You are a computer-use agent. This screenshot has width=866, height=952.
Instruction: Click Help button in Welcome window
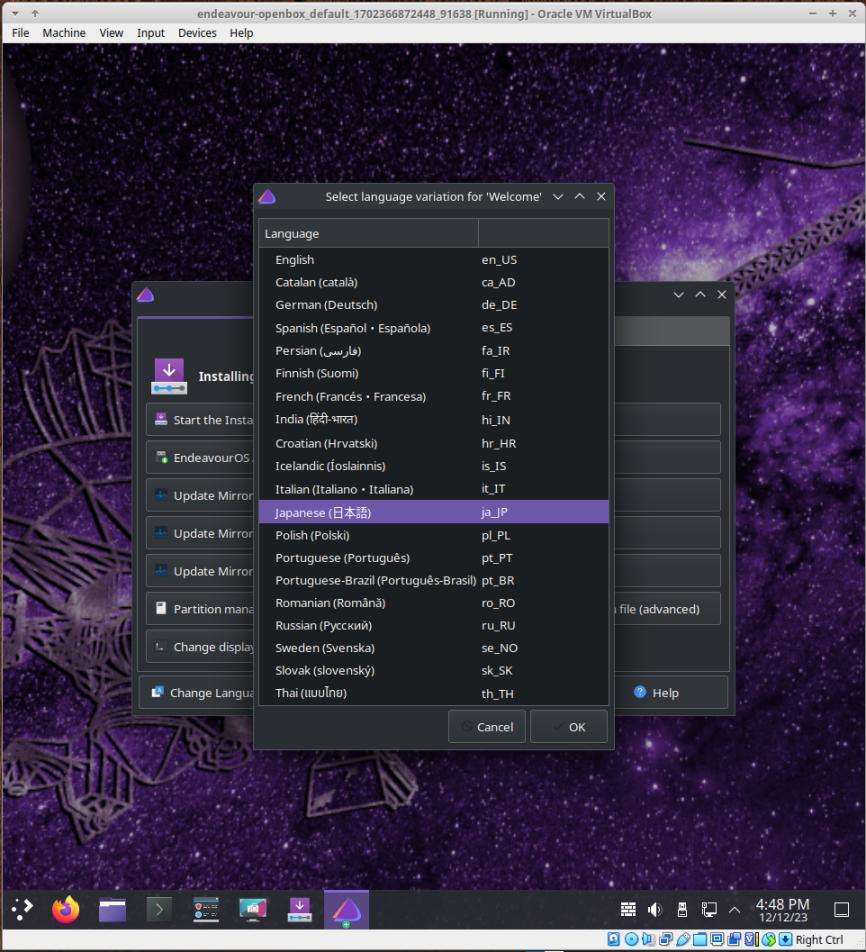tap(656, 693)
